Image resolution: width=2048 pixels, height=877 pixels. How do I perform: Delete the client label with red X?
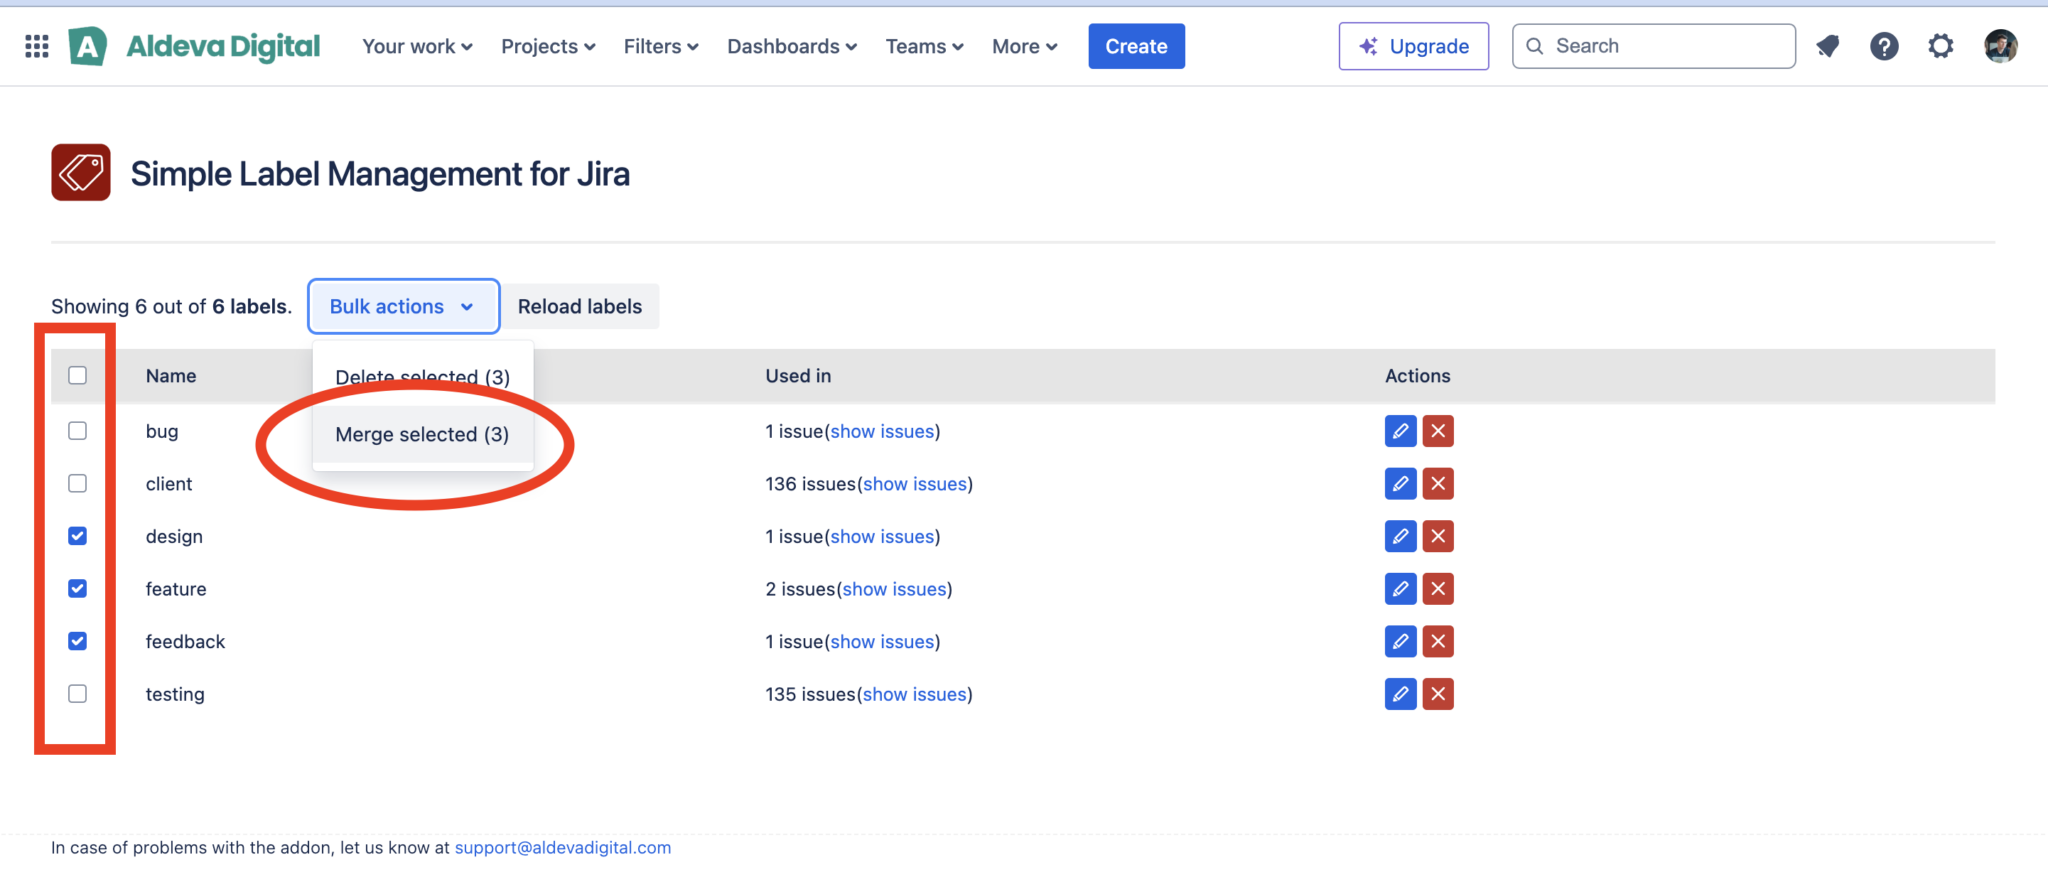pos(1438,484)
